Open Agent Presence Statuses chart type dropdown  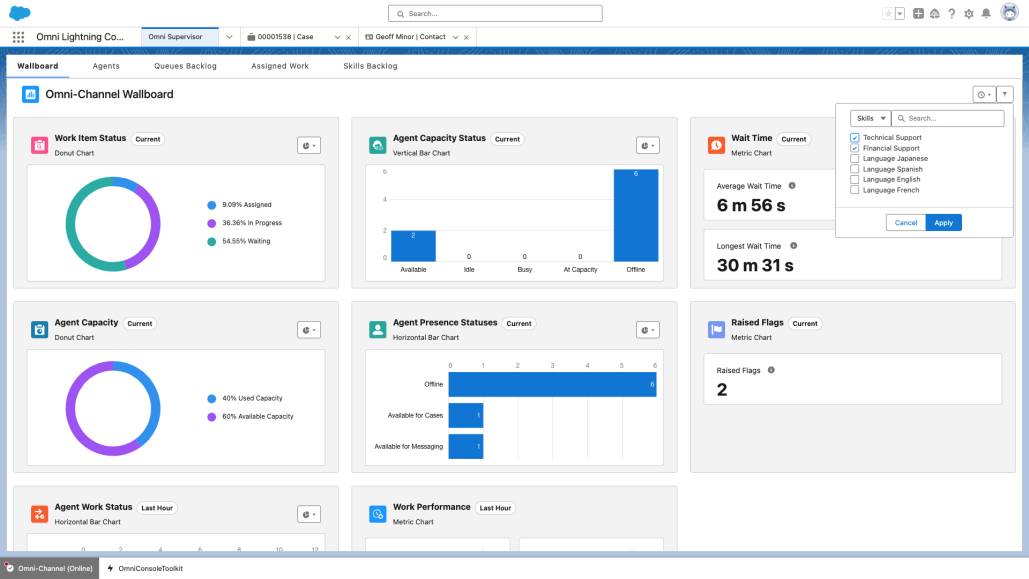pyautogui.click(x=648, y=330)
